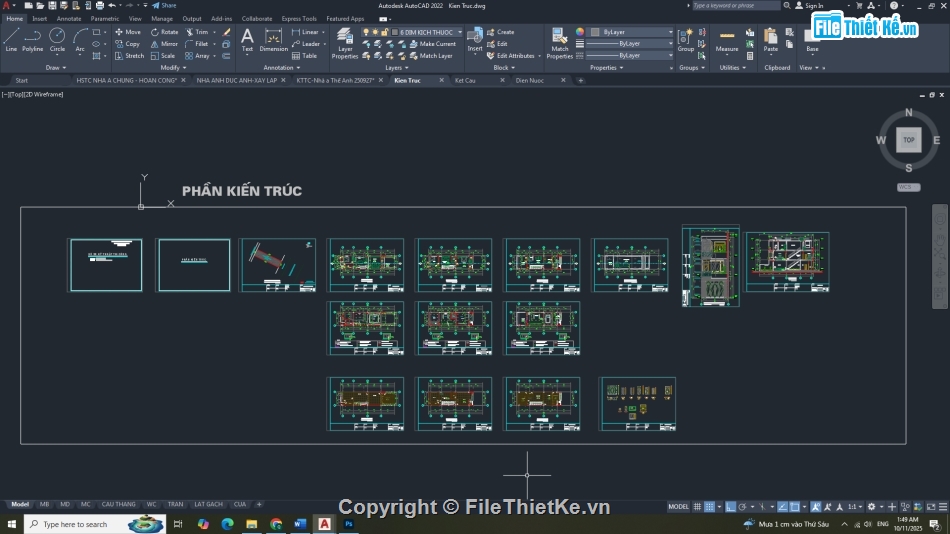Toggle the layer lightbulb on/off icon
Viewport: 950px width, 534px height.
[x=366, y=32]
